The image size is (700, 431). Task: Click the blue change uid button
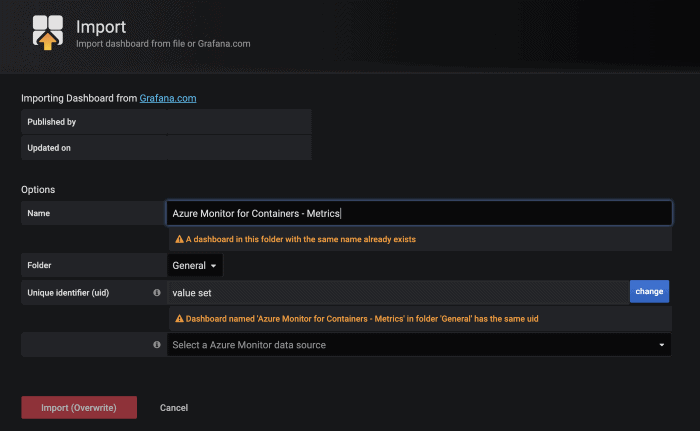pos(649,291)
